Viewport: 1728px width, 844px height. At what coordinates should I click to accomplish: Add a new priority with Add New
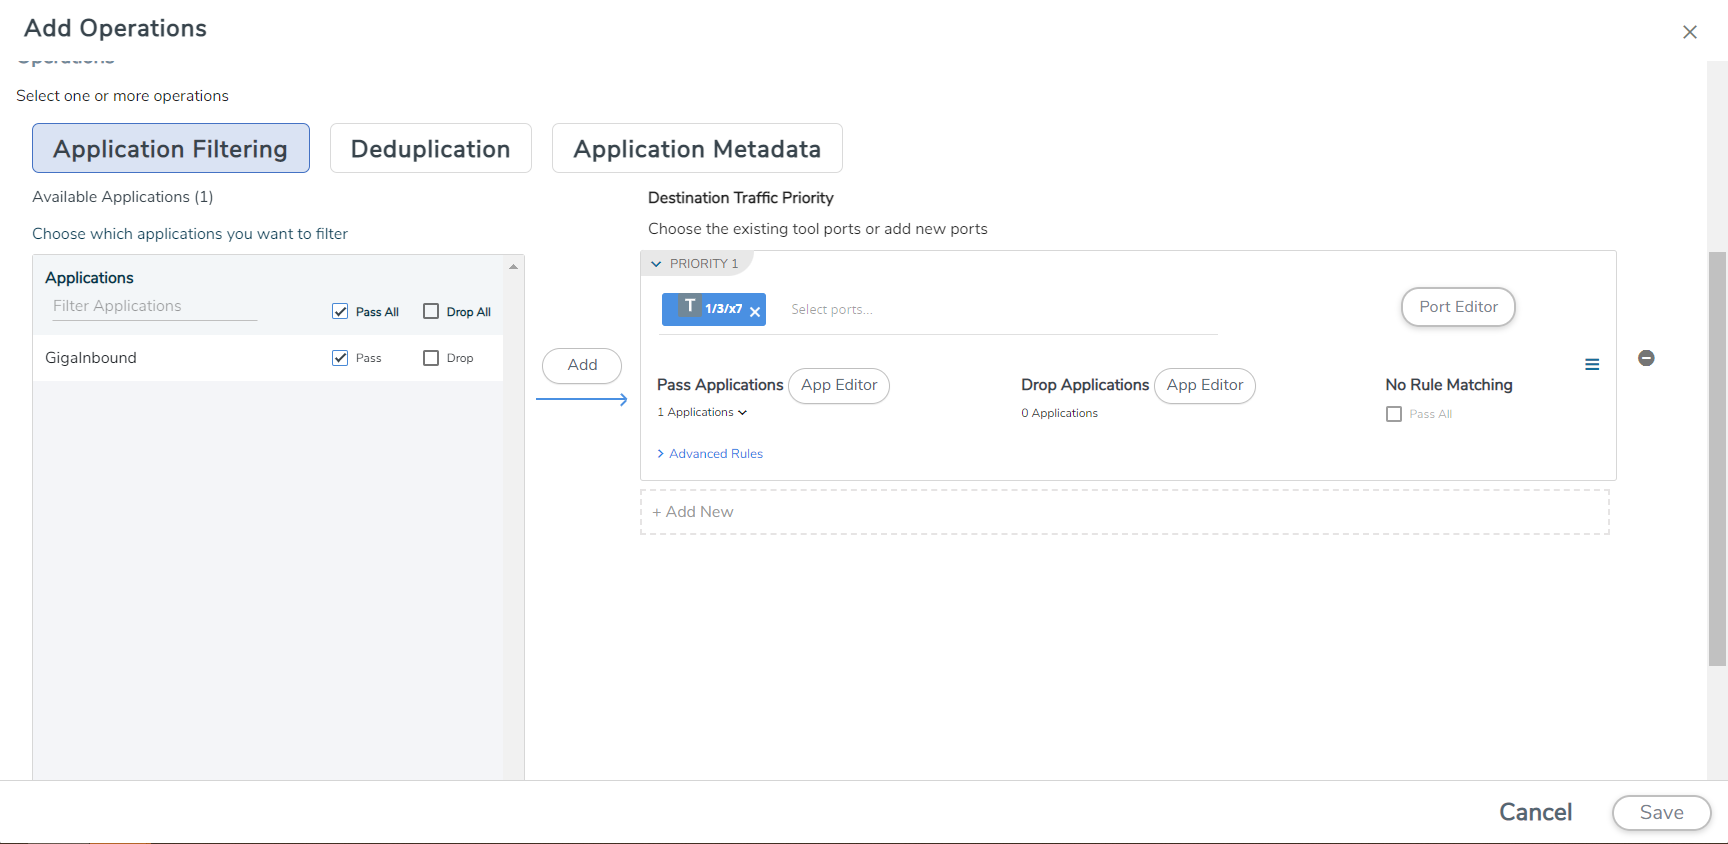(1125, 512)
